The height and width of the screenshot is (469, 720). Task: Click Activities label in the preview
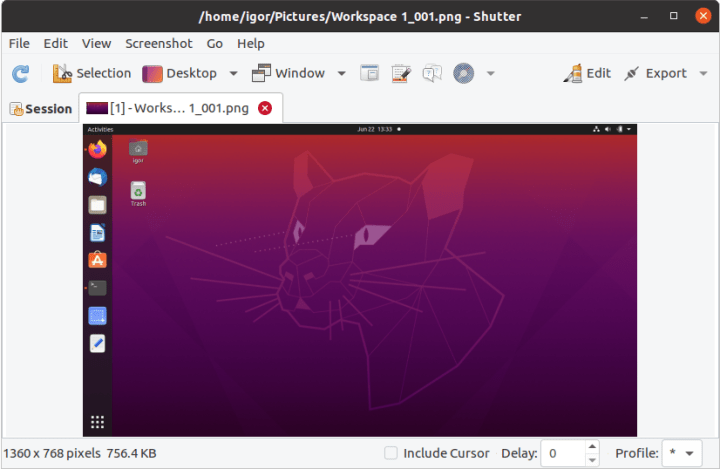pyautogui.click(x=100, y=130)
